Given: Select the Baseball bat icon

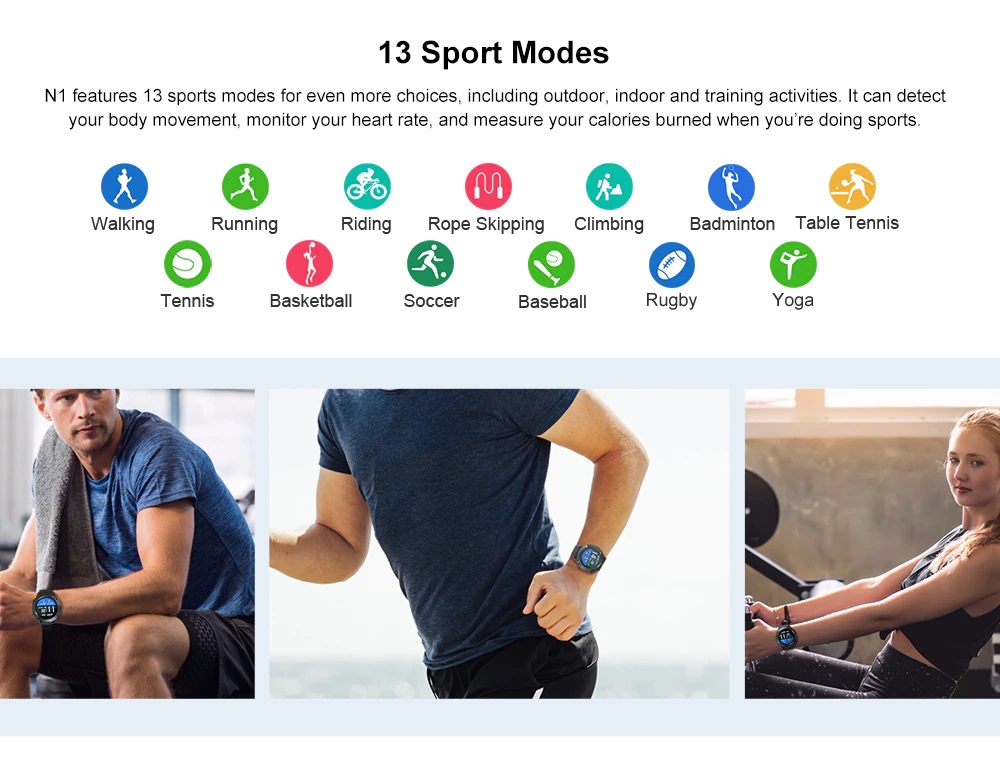Looking at the screenshot, I should coord(551,264).
